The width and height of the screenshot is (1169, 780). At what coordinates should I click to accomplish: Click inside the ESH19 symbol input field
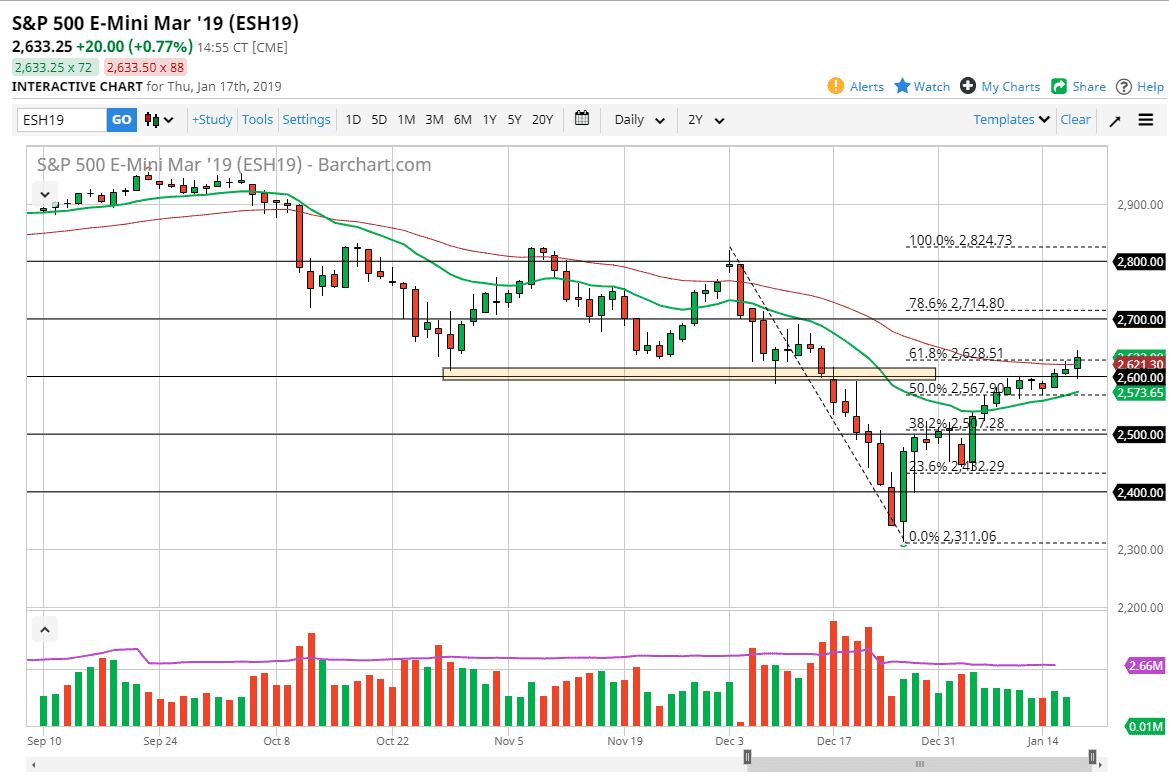pos(60,119)
